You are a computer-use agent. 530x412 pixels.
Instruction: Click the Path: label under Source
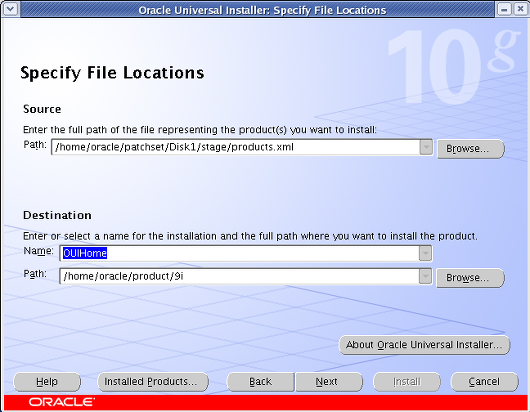click(x=35, y=145)
